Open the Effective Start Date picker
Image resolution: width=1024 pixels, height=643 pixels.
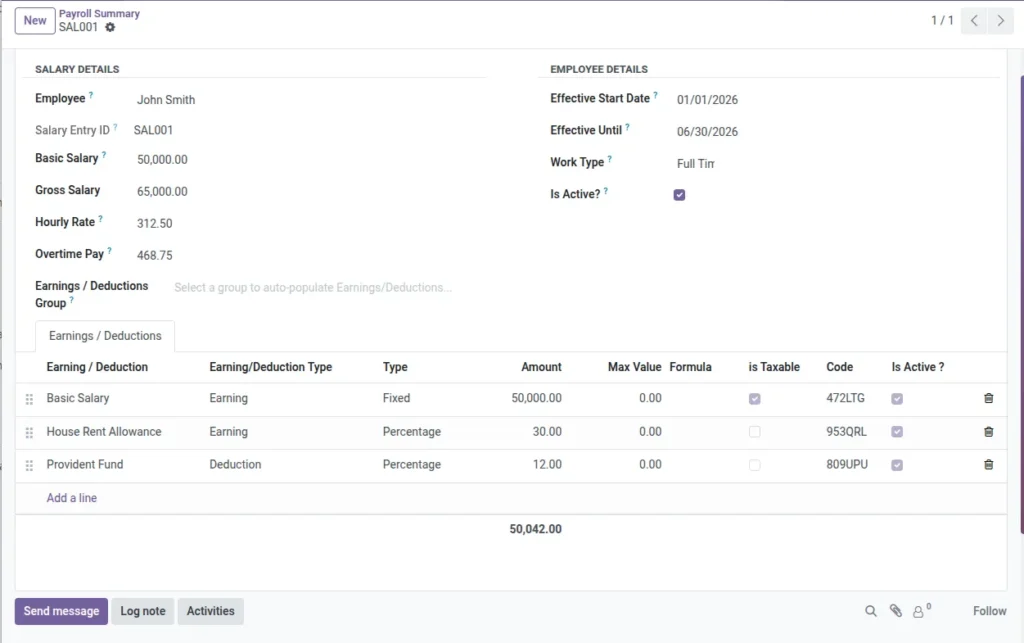pyautogui.click(x=707, y=100)
